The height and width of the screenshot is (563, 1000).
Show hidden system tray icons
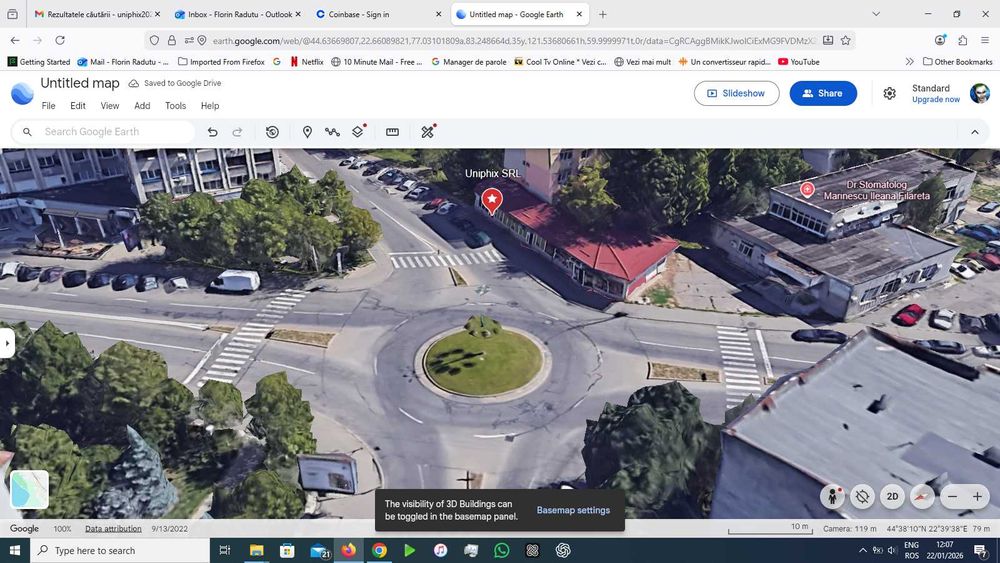pyautogui.click(x=862, y=550)
